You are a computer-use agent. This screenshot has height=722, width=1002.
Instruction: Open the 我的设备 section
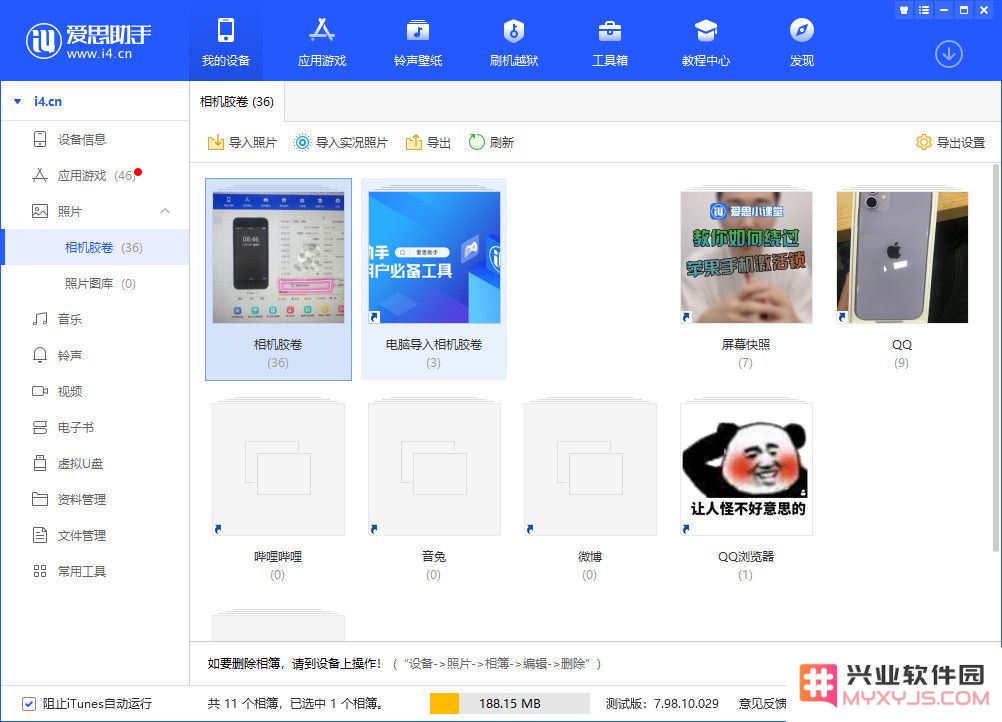pos(226,42)
